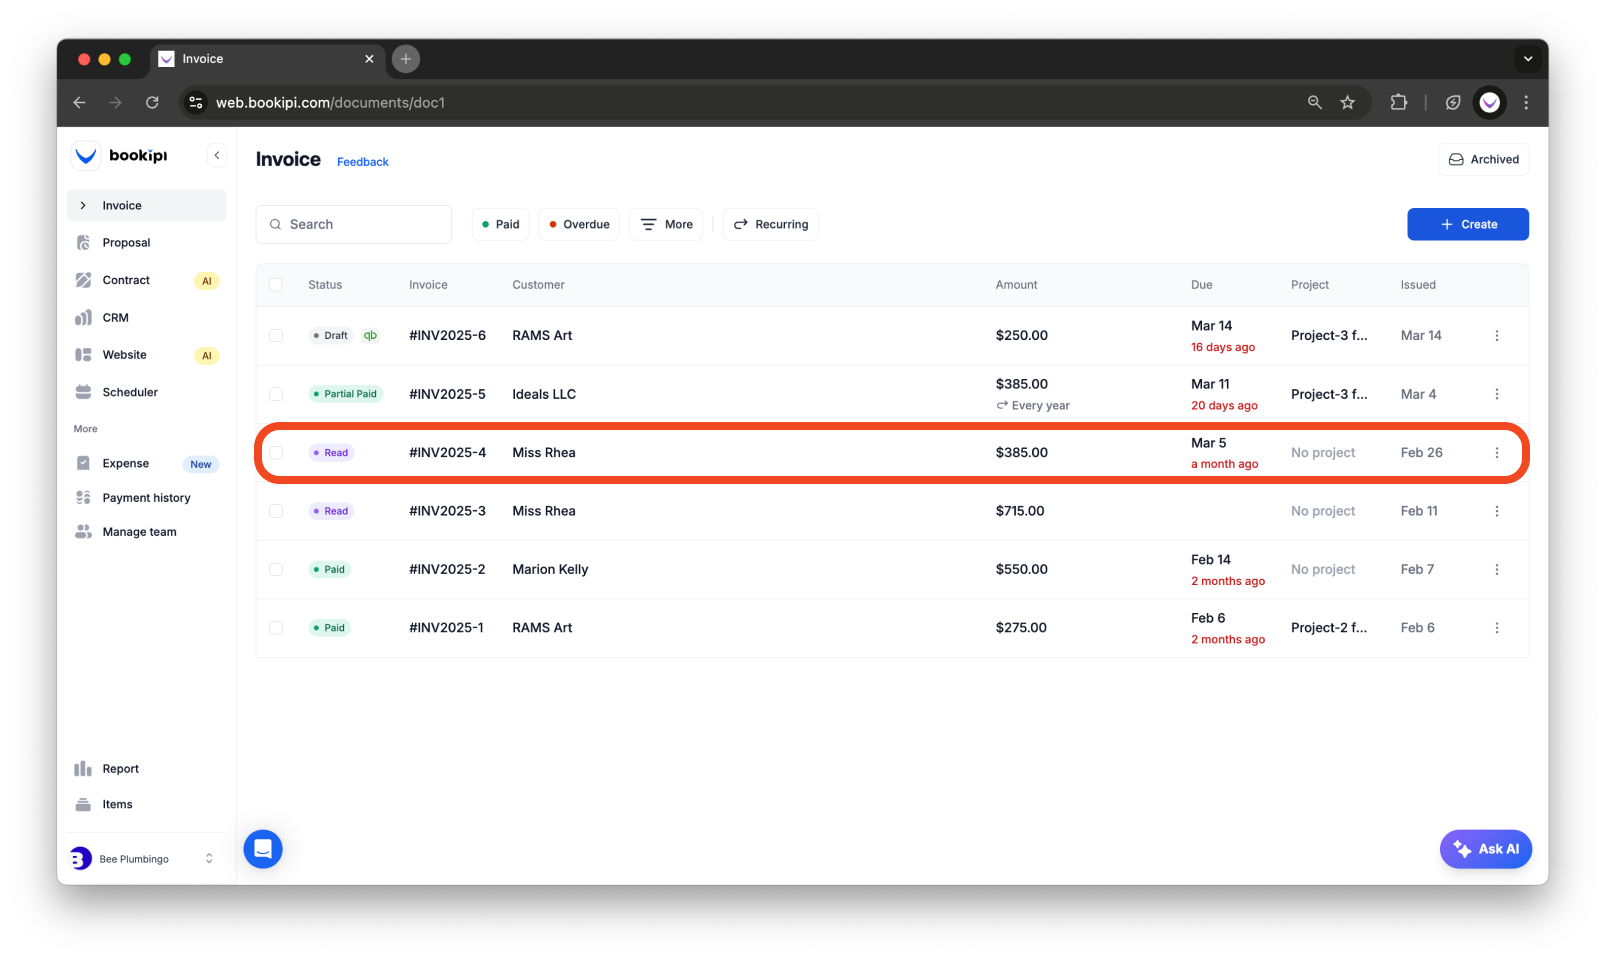The image size is (1606, 960).
Task: Check the box for invoice #INV2025-1
Action: (276, 628)
